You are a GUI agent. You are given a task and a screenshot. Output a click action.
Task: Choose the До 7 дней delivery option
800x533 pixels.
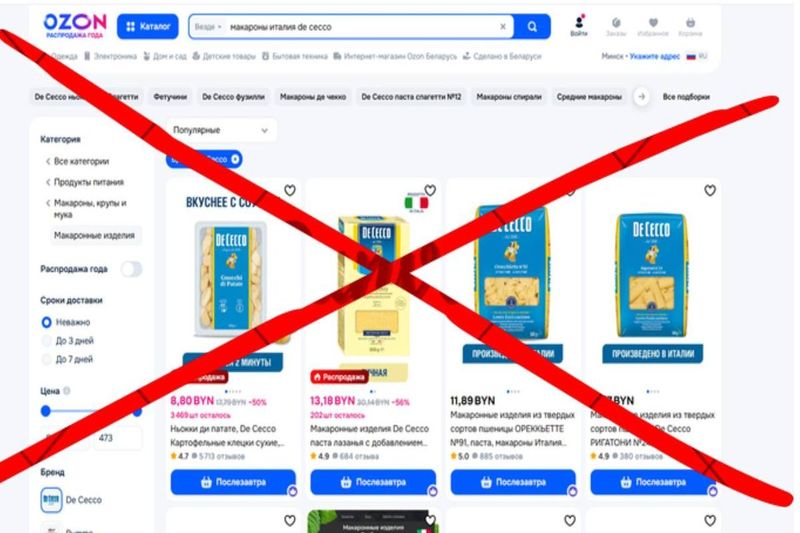pyautogui.click(x=46, y=360)
